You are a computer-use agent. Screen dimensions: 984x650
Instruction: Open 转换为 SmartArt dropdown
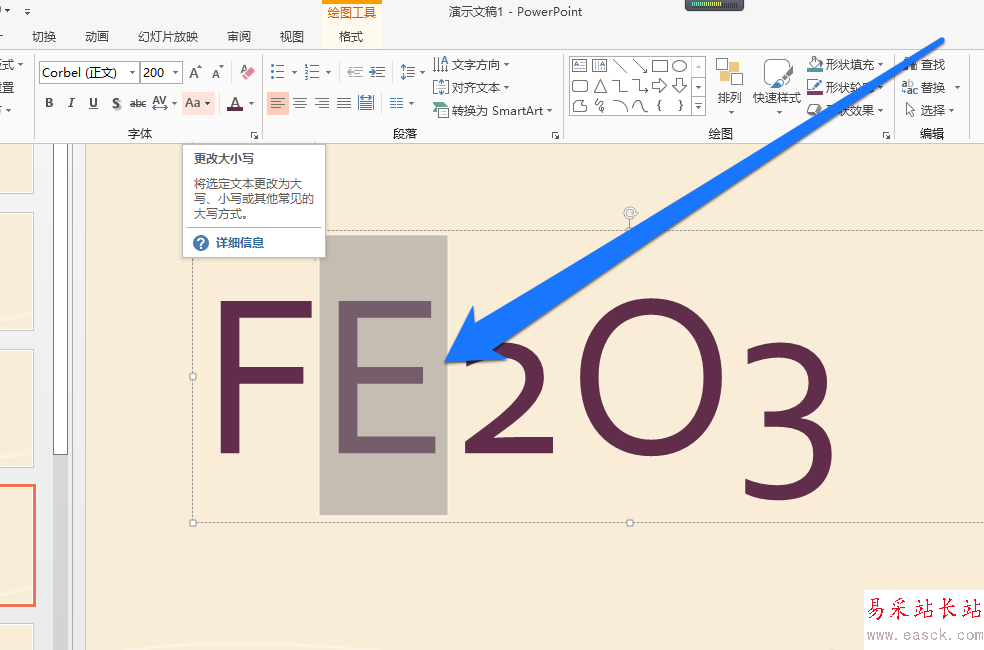click(493, 110)
